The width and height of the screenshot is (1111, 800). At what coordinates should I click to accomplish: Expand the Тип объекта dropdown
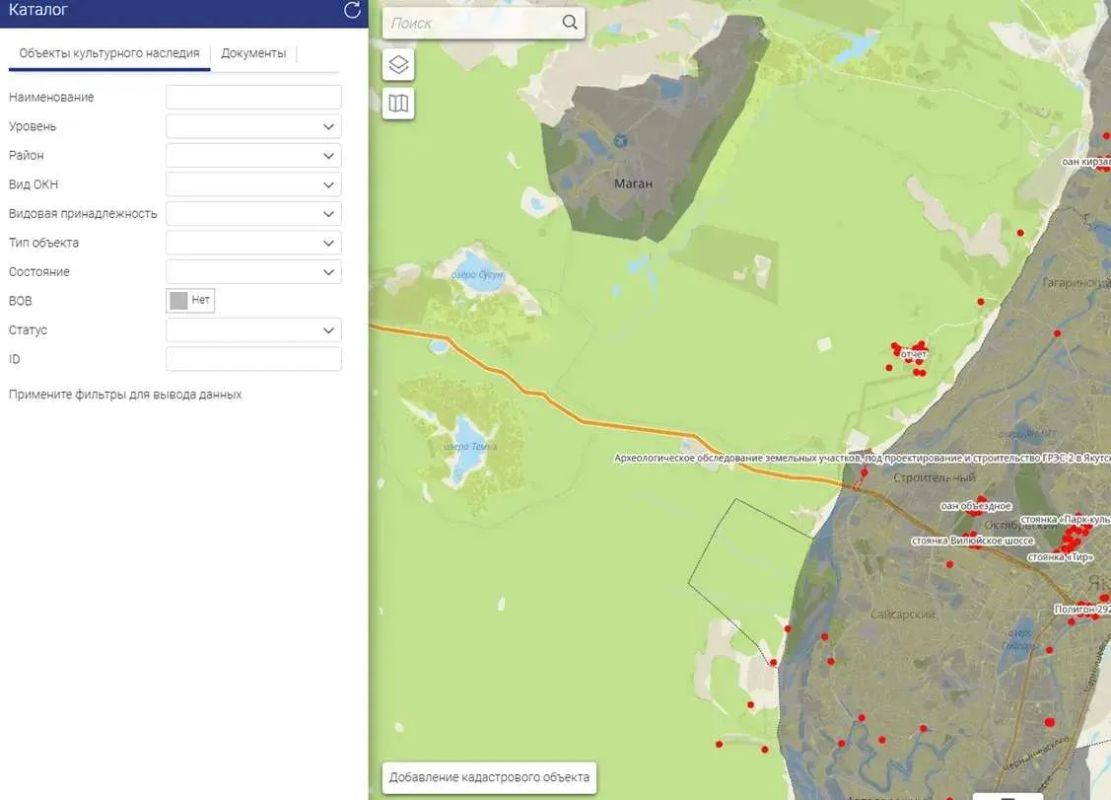[254, 243]
